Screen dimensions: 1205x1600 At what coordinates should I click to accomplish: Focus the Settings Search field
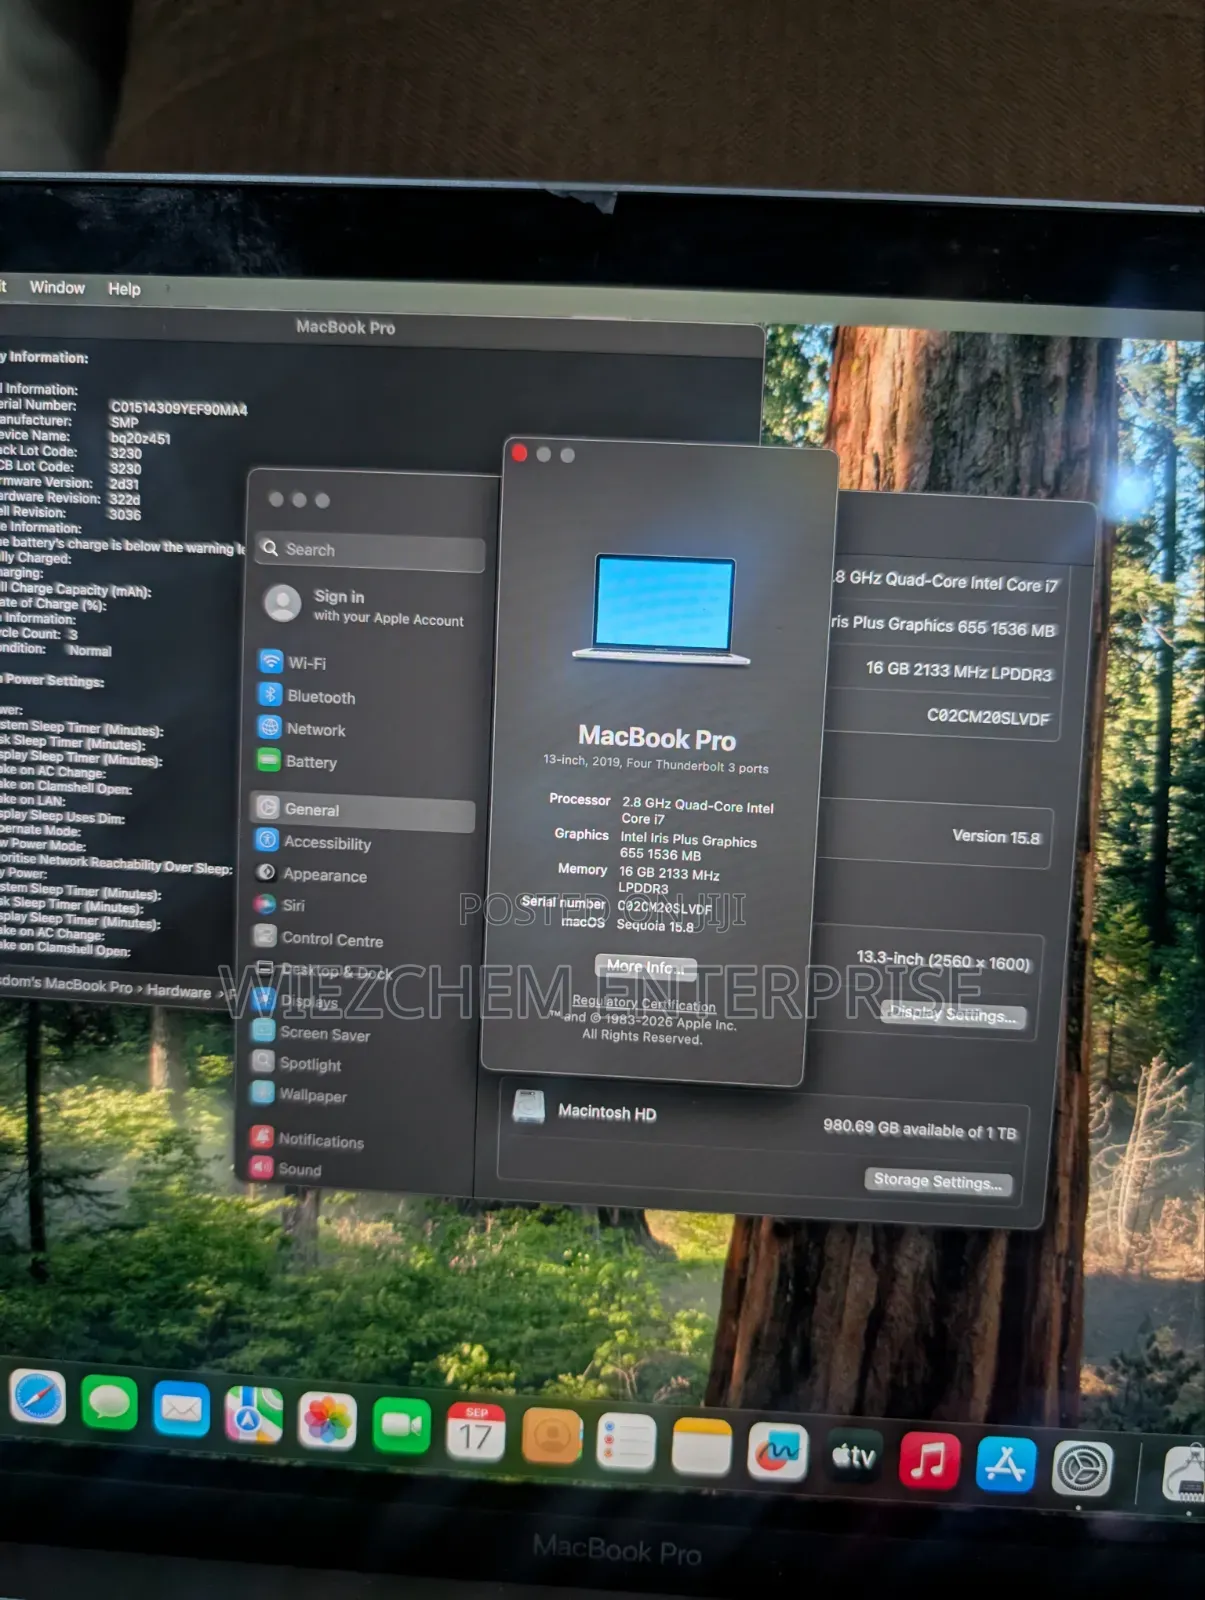point(371,550)
